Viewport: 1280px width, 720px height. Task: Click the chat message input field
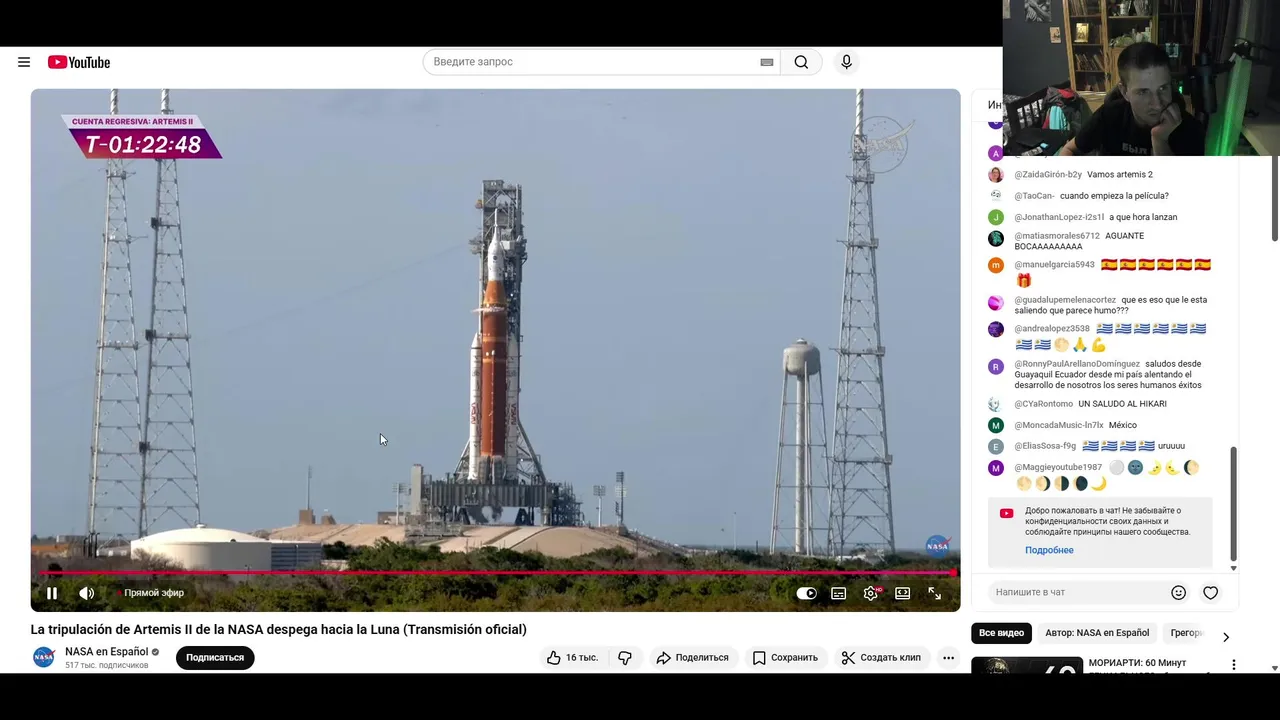click(x=1080, y=592)
